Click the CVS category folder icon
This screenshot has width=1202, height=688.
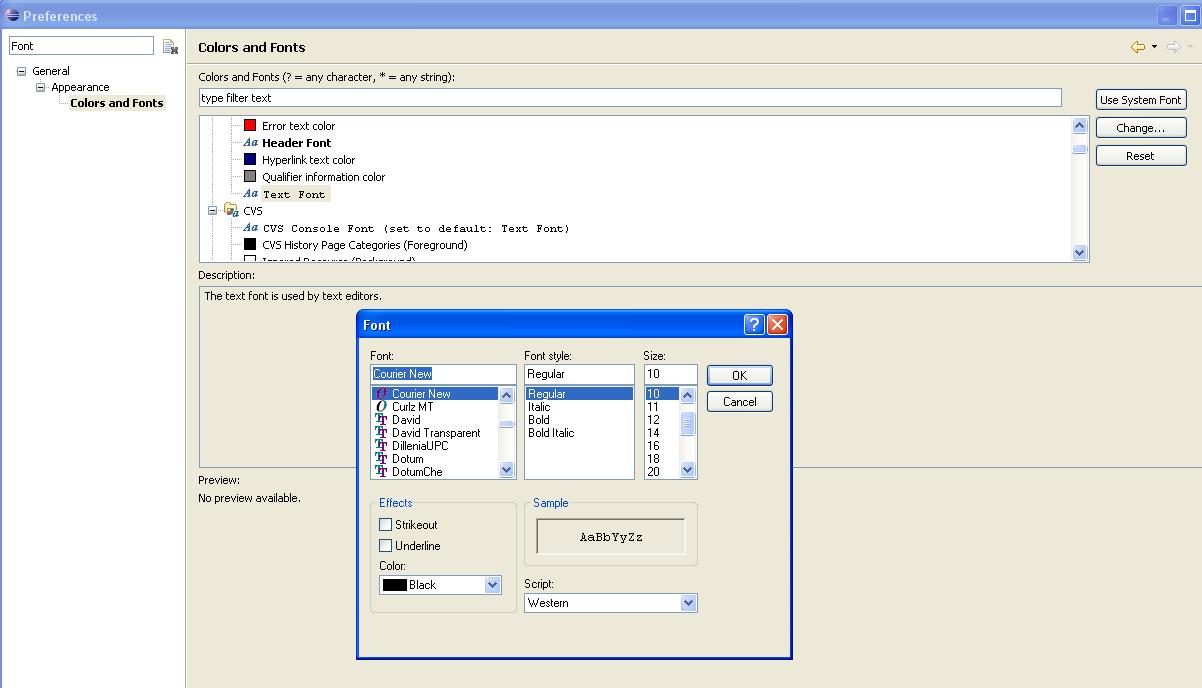point(231,211)
